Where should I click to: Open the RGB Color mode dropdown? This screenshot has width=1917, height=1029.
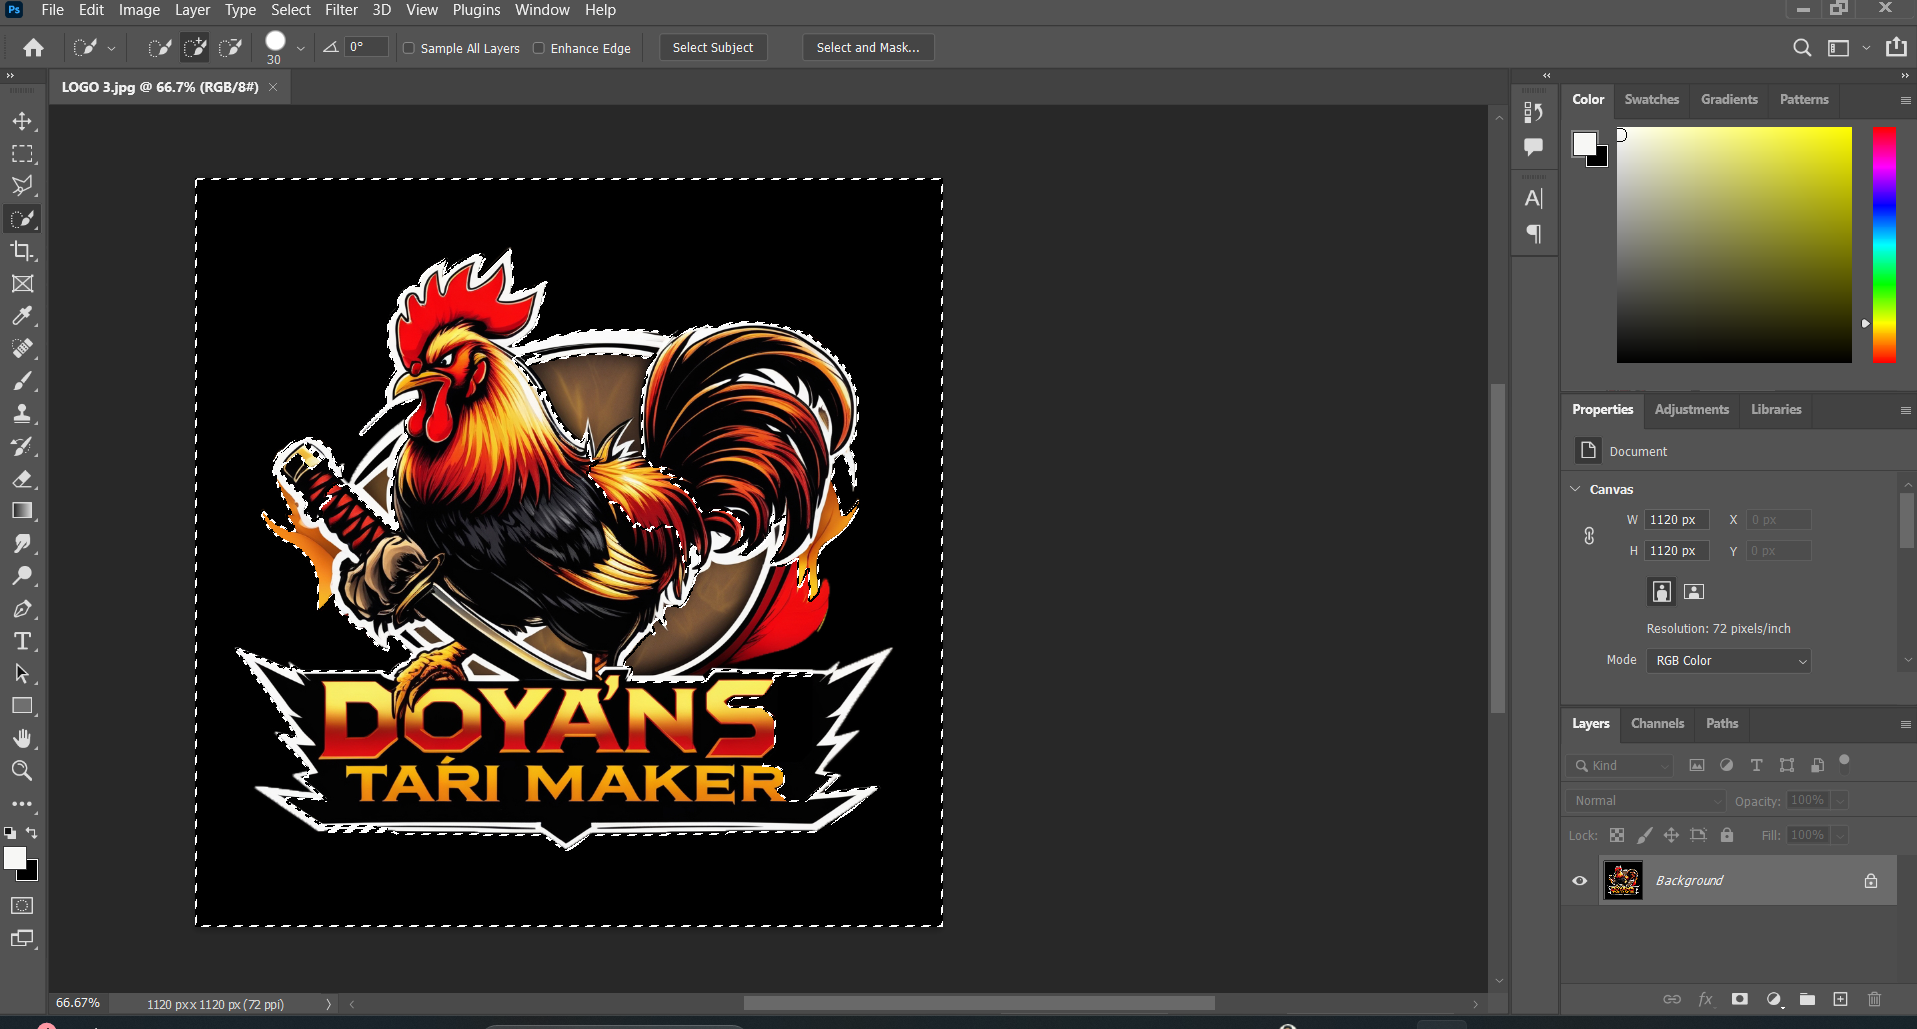pos(1728,661)
